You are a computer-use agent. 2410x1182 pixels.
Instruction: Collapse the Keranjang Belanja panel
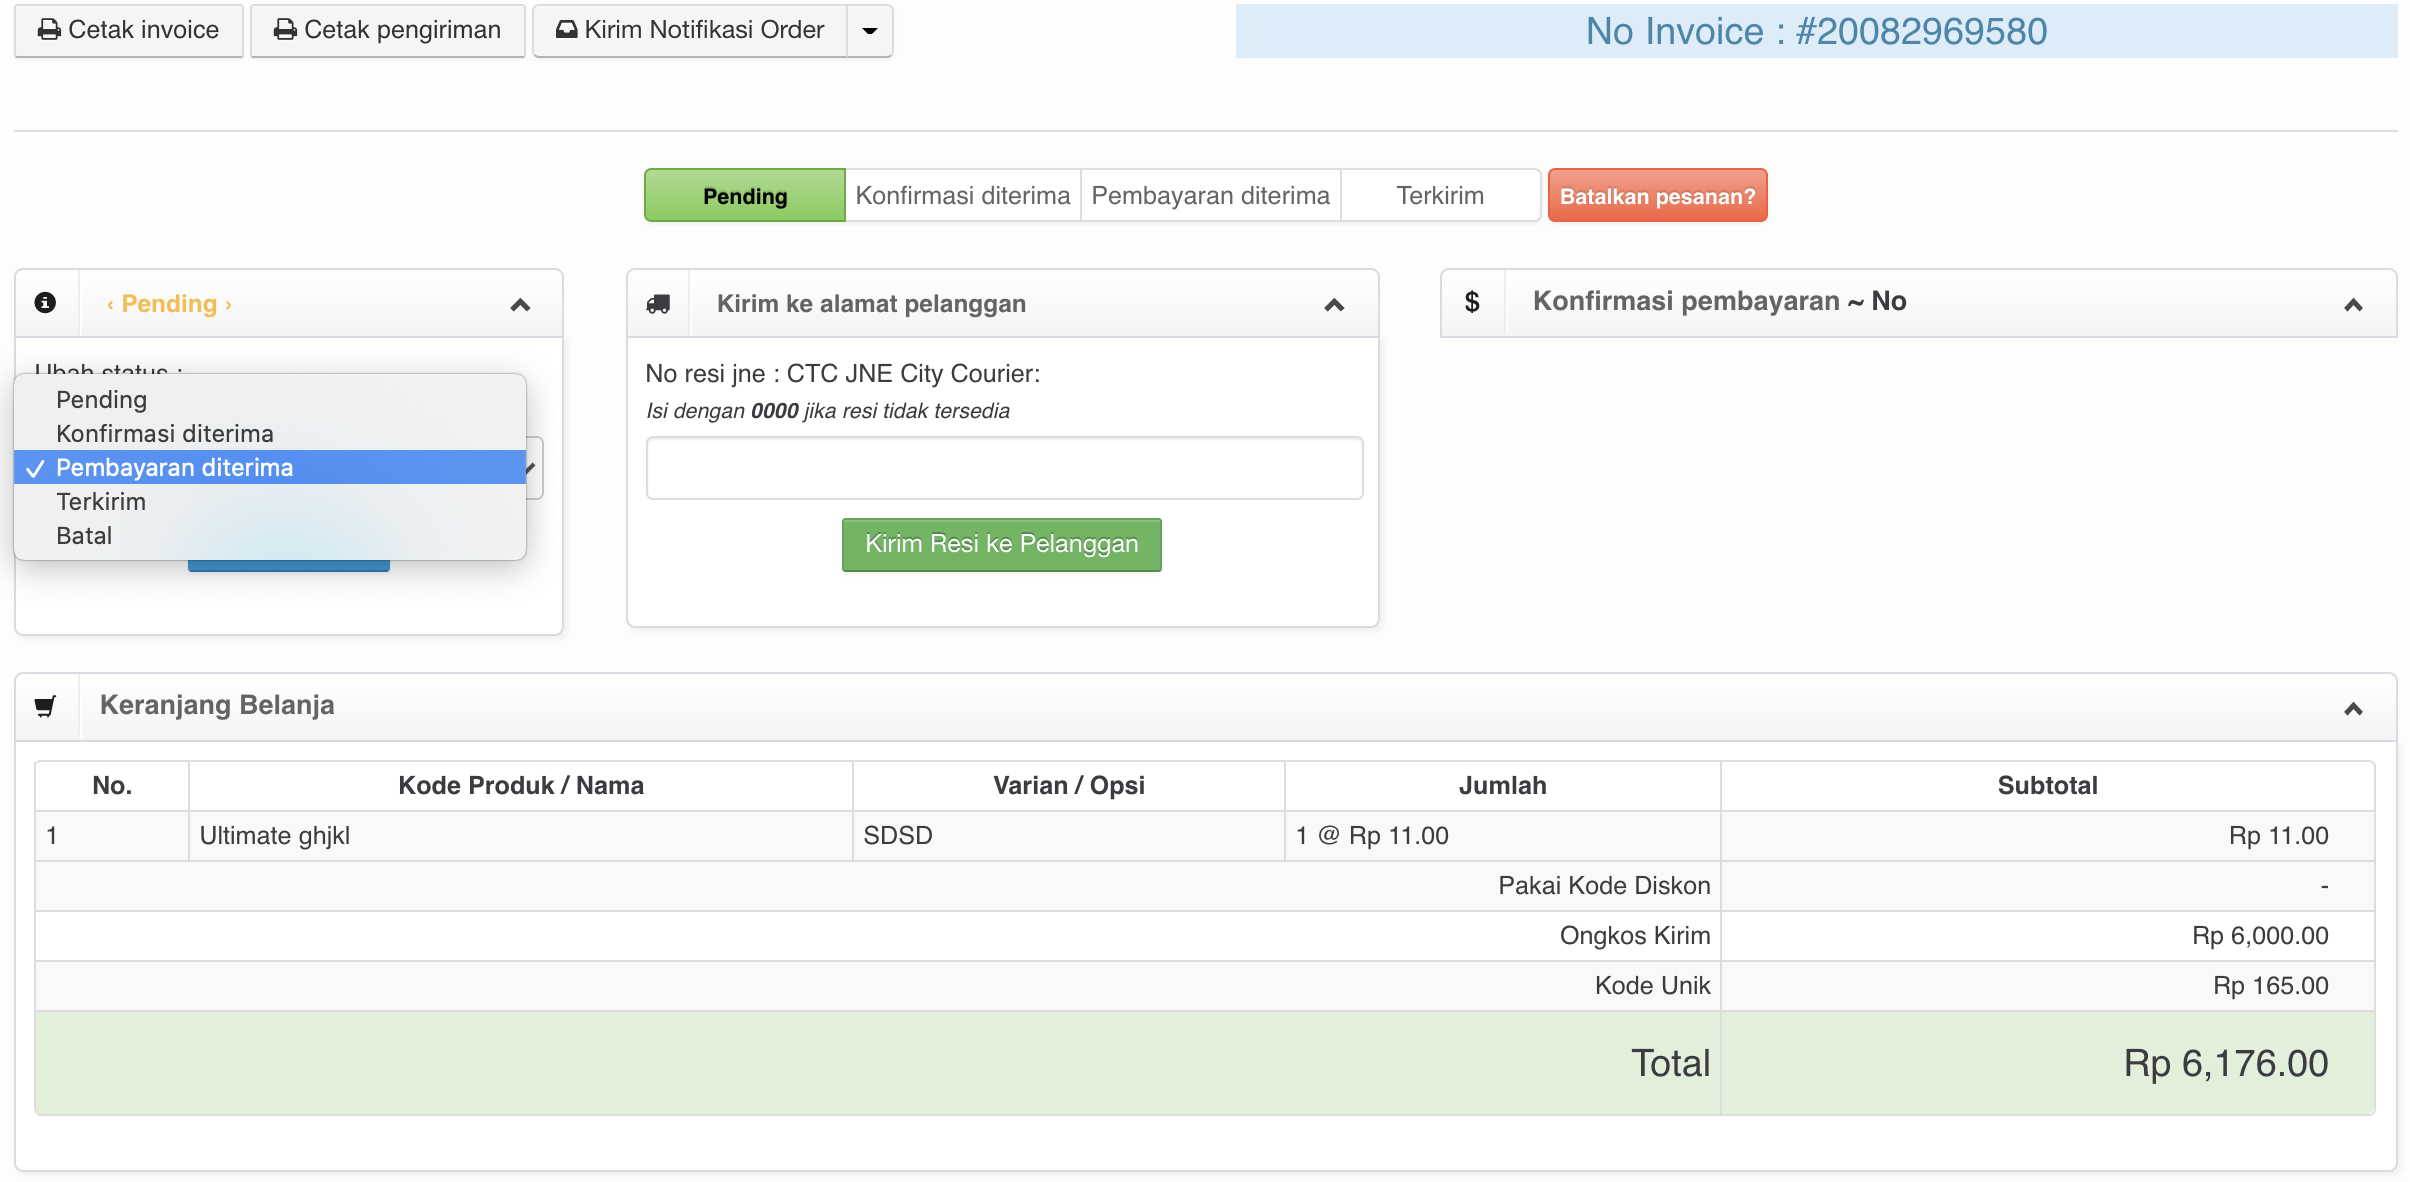coord(2353,709)
